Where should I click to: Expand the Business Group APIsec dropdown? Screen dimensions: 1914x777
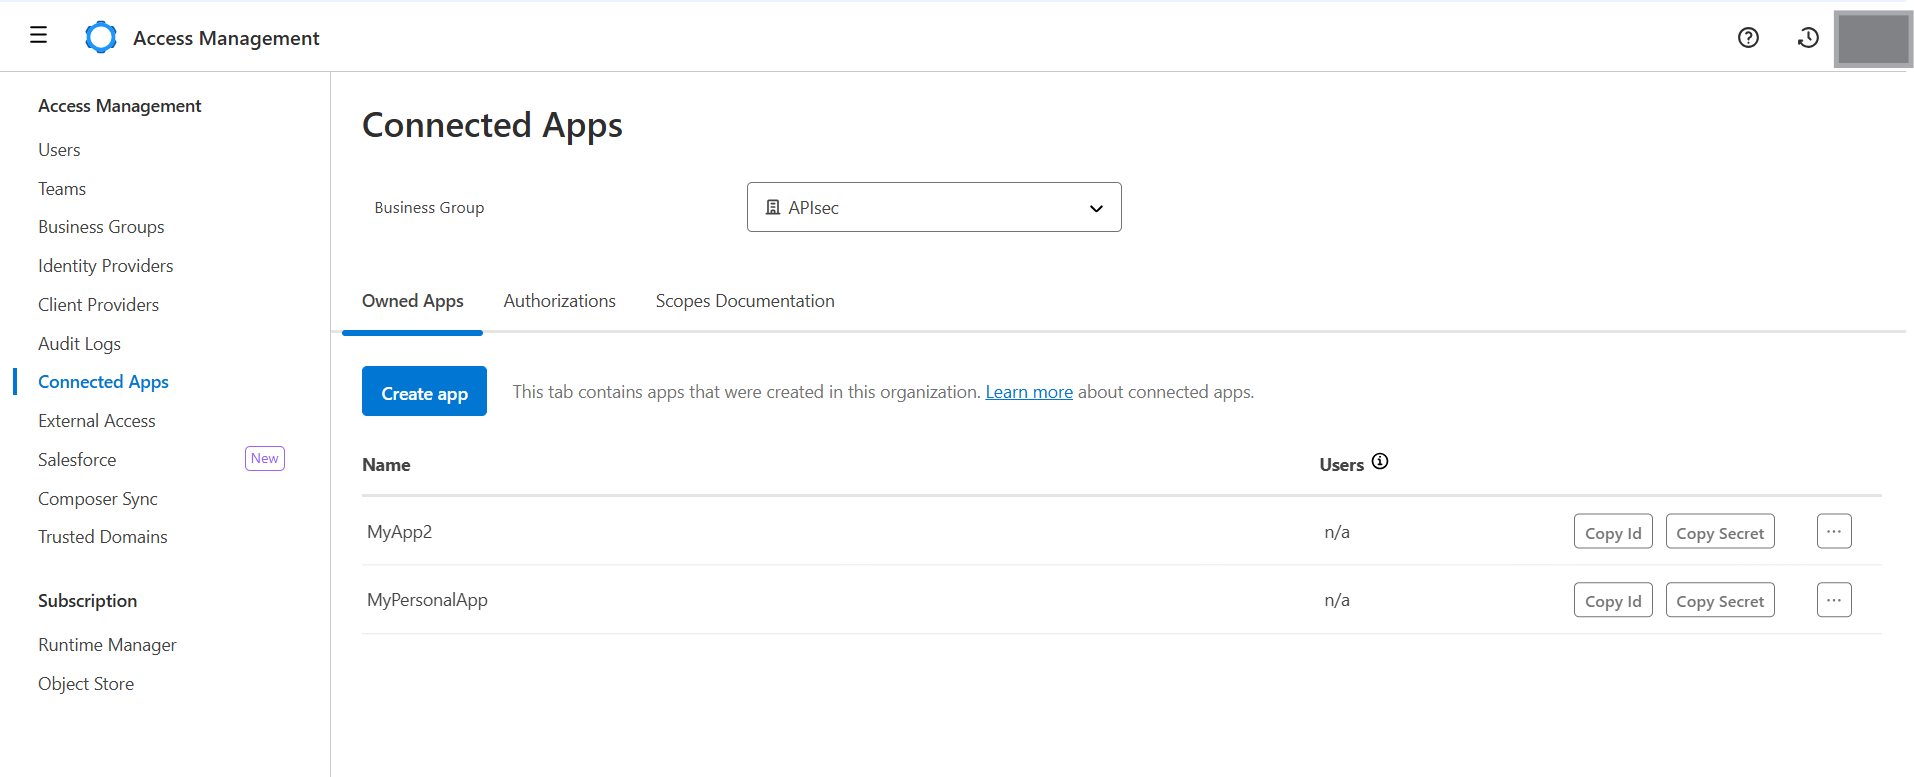(x=934, y=207)
